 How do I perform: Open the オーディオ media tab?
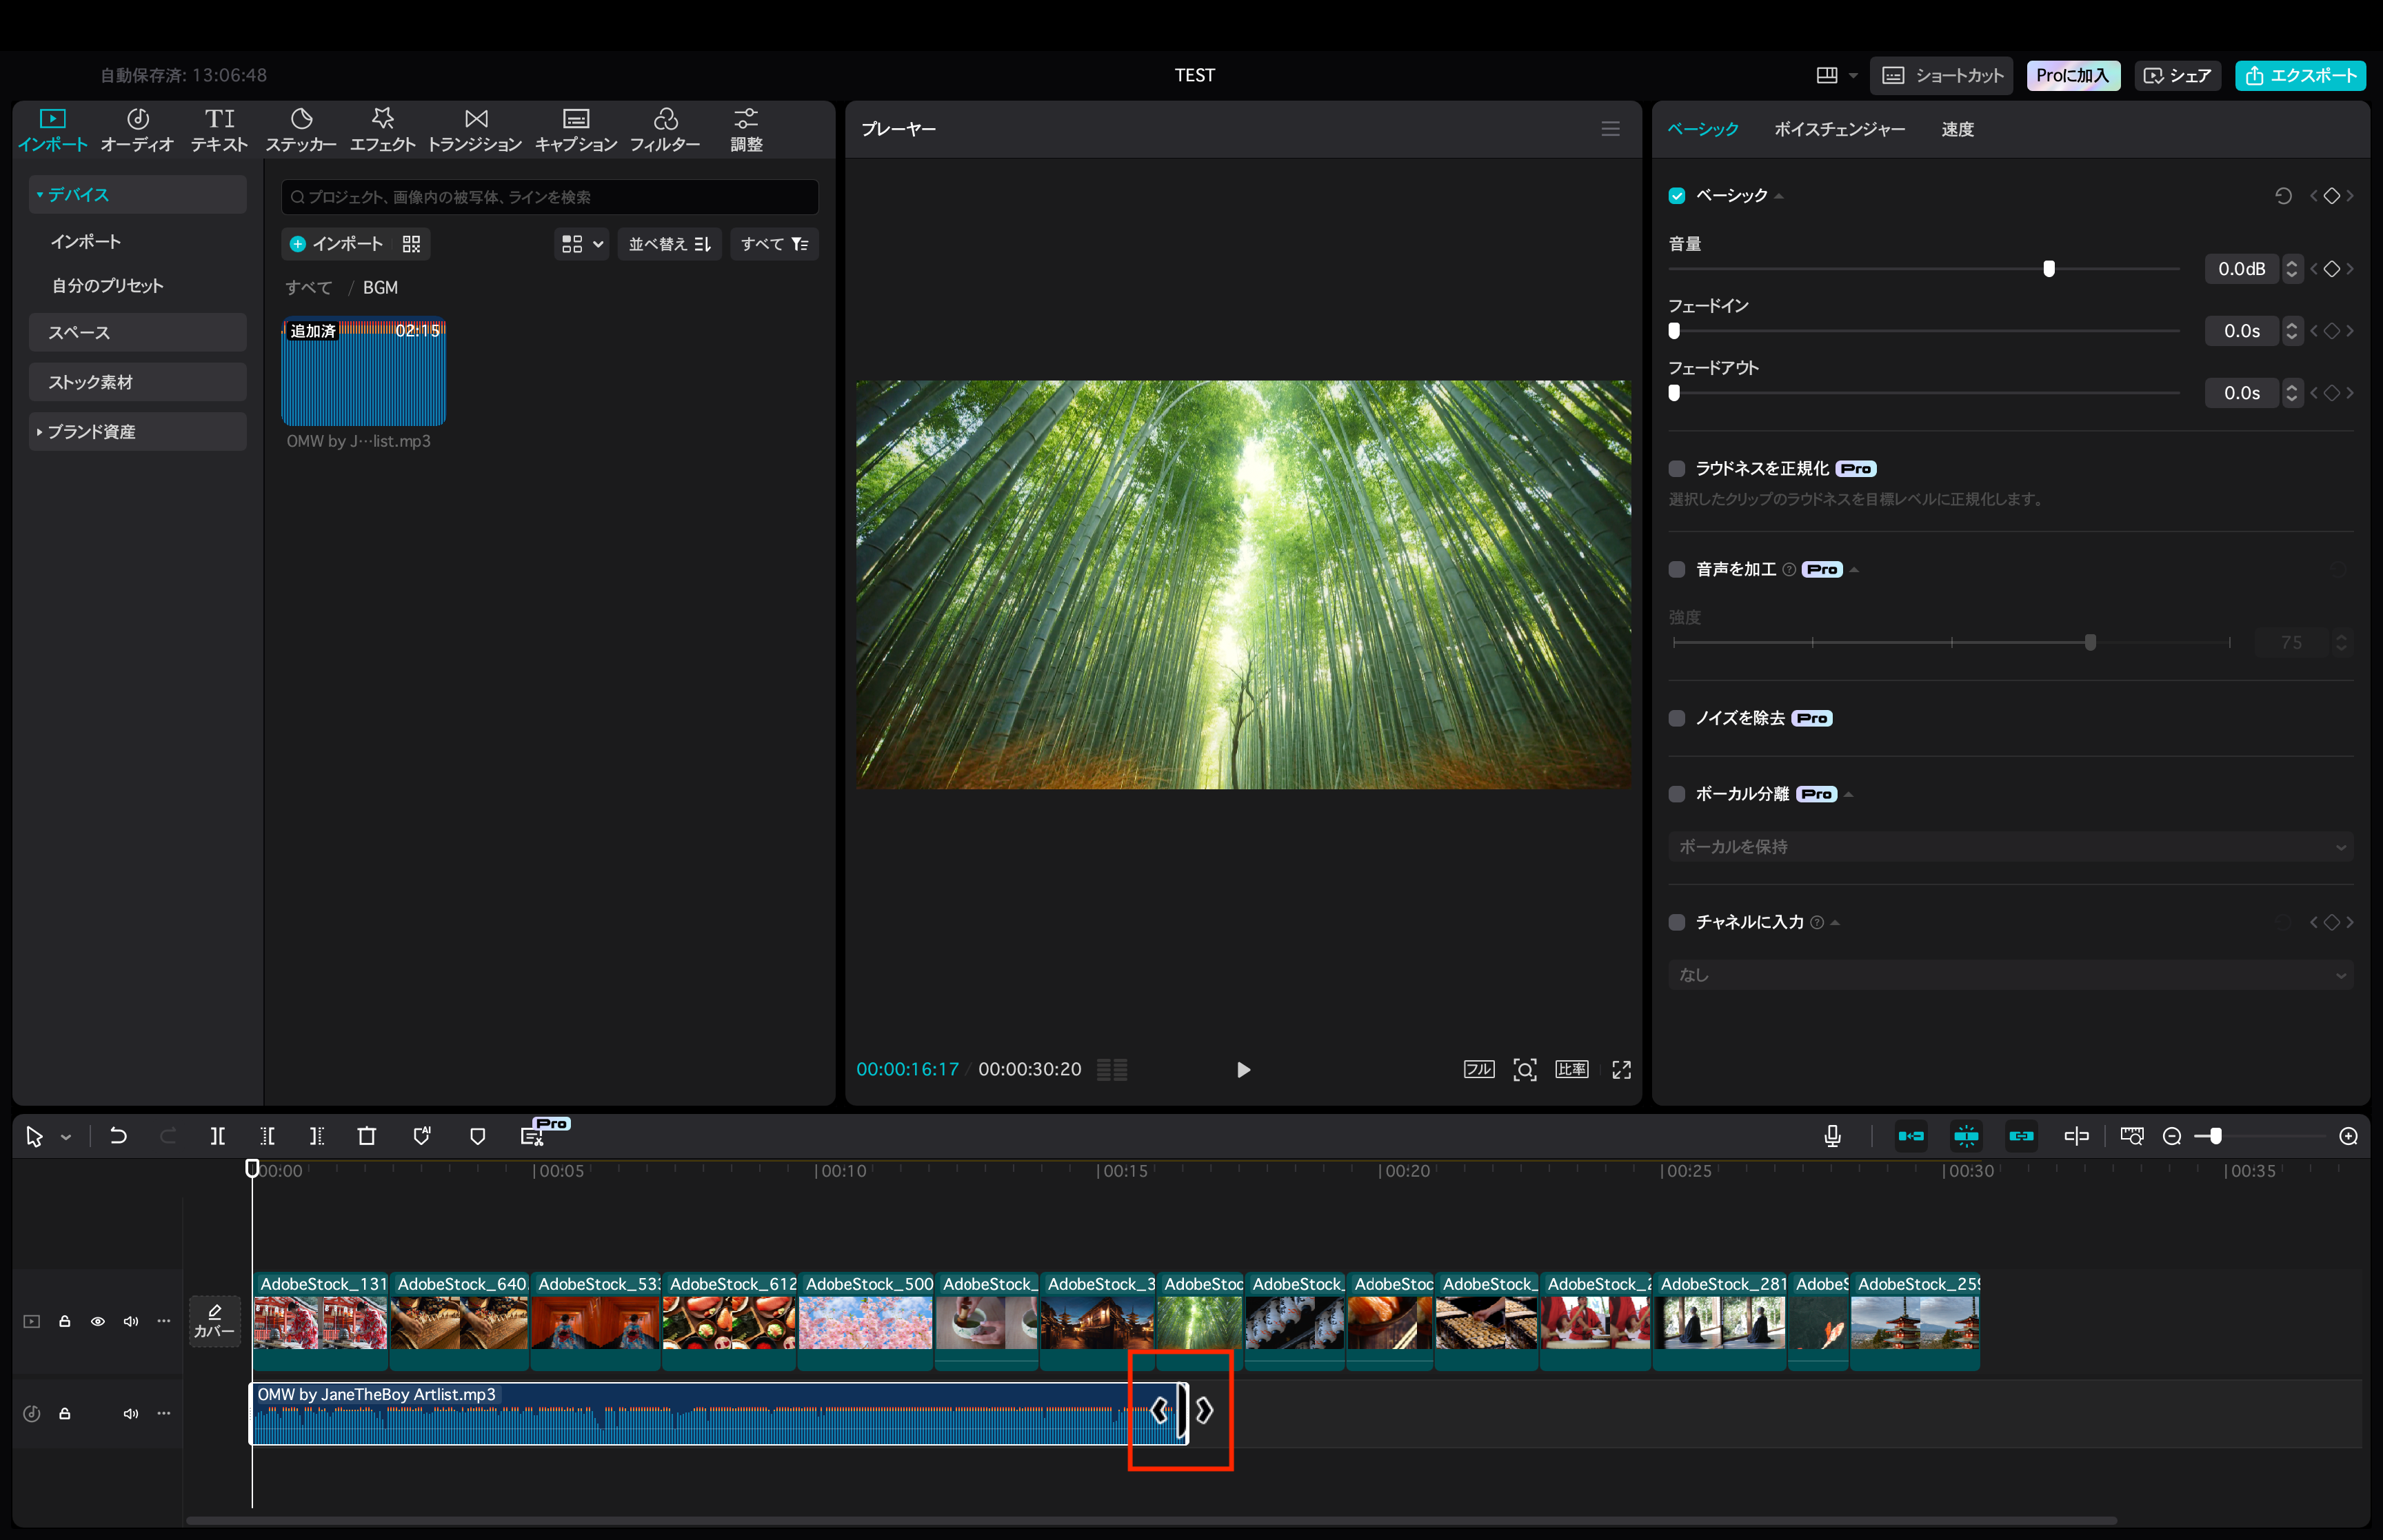pos(137,130)
